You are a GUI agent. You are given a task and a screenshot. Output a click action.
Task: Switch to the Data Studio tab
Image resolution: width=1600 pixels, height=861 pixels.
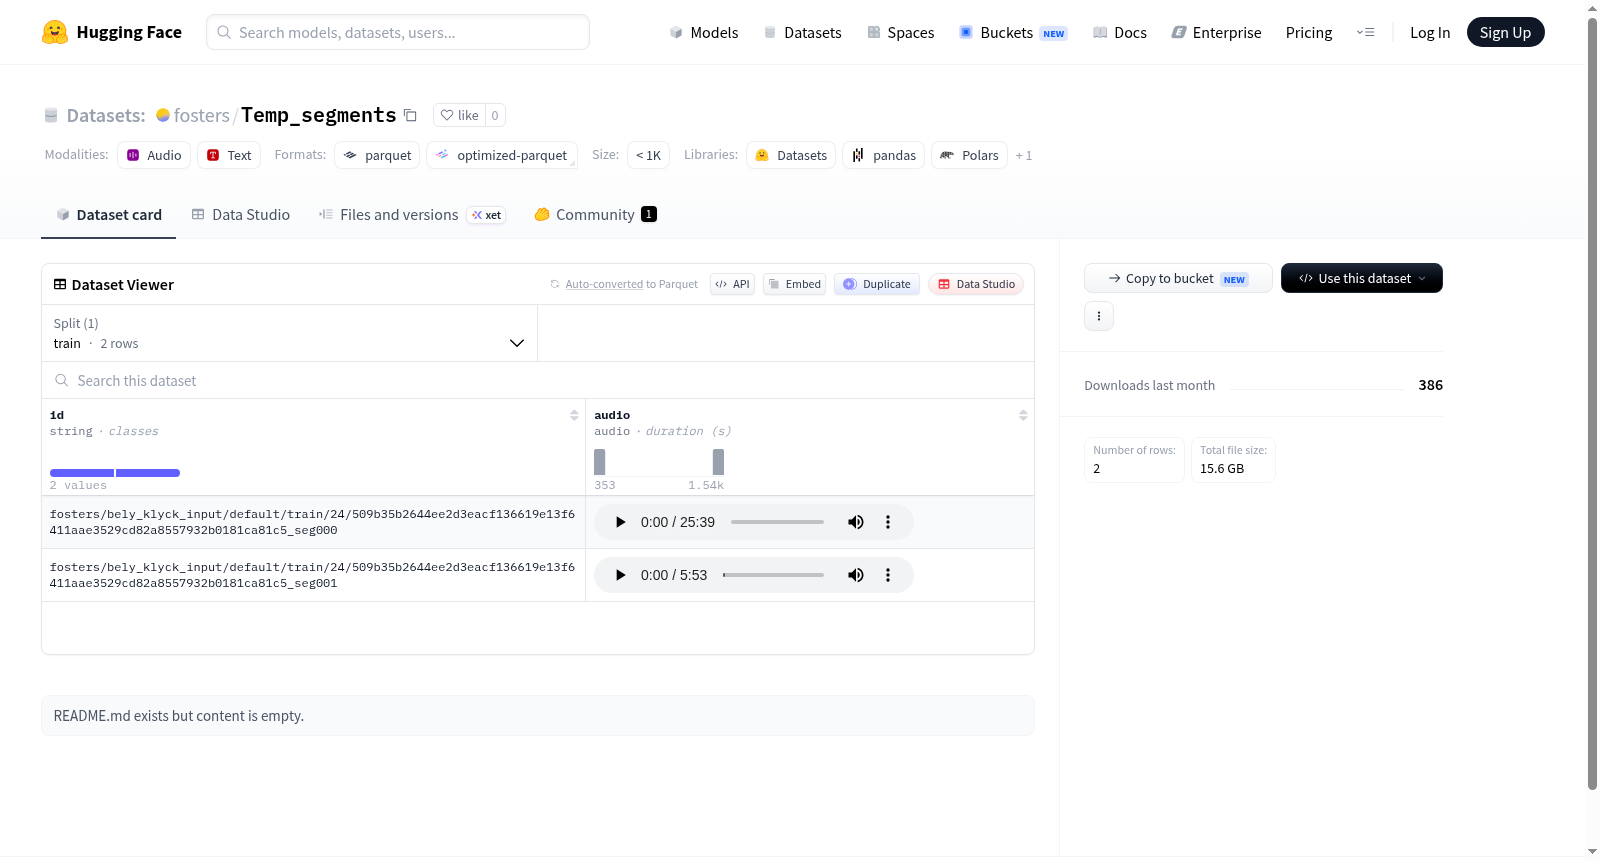[x=241, y=215]
